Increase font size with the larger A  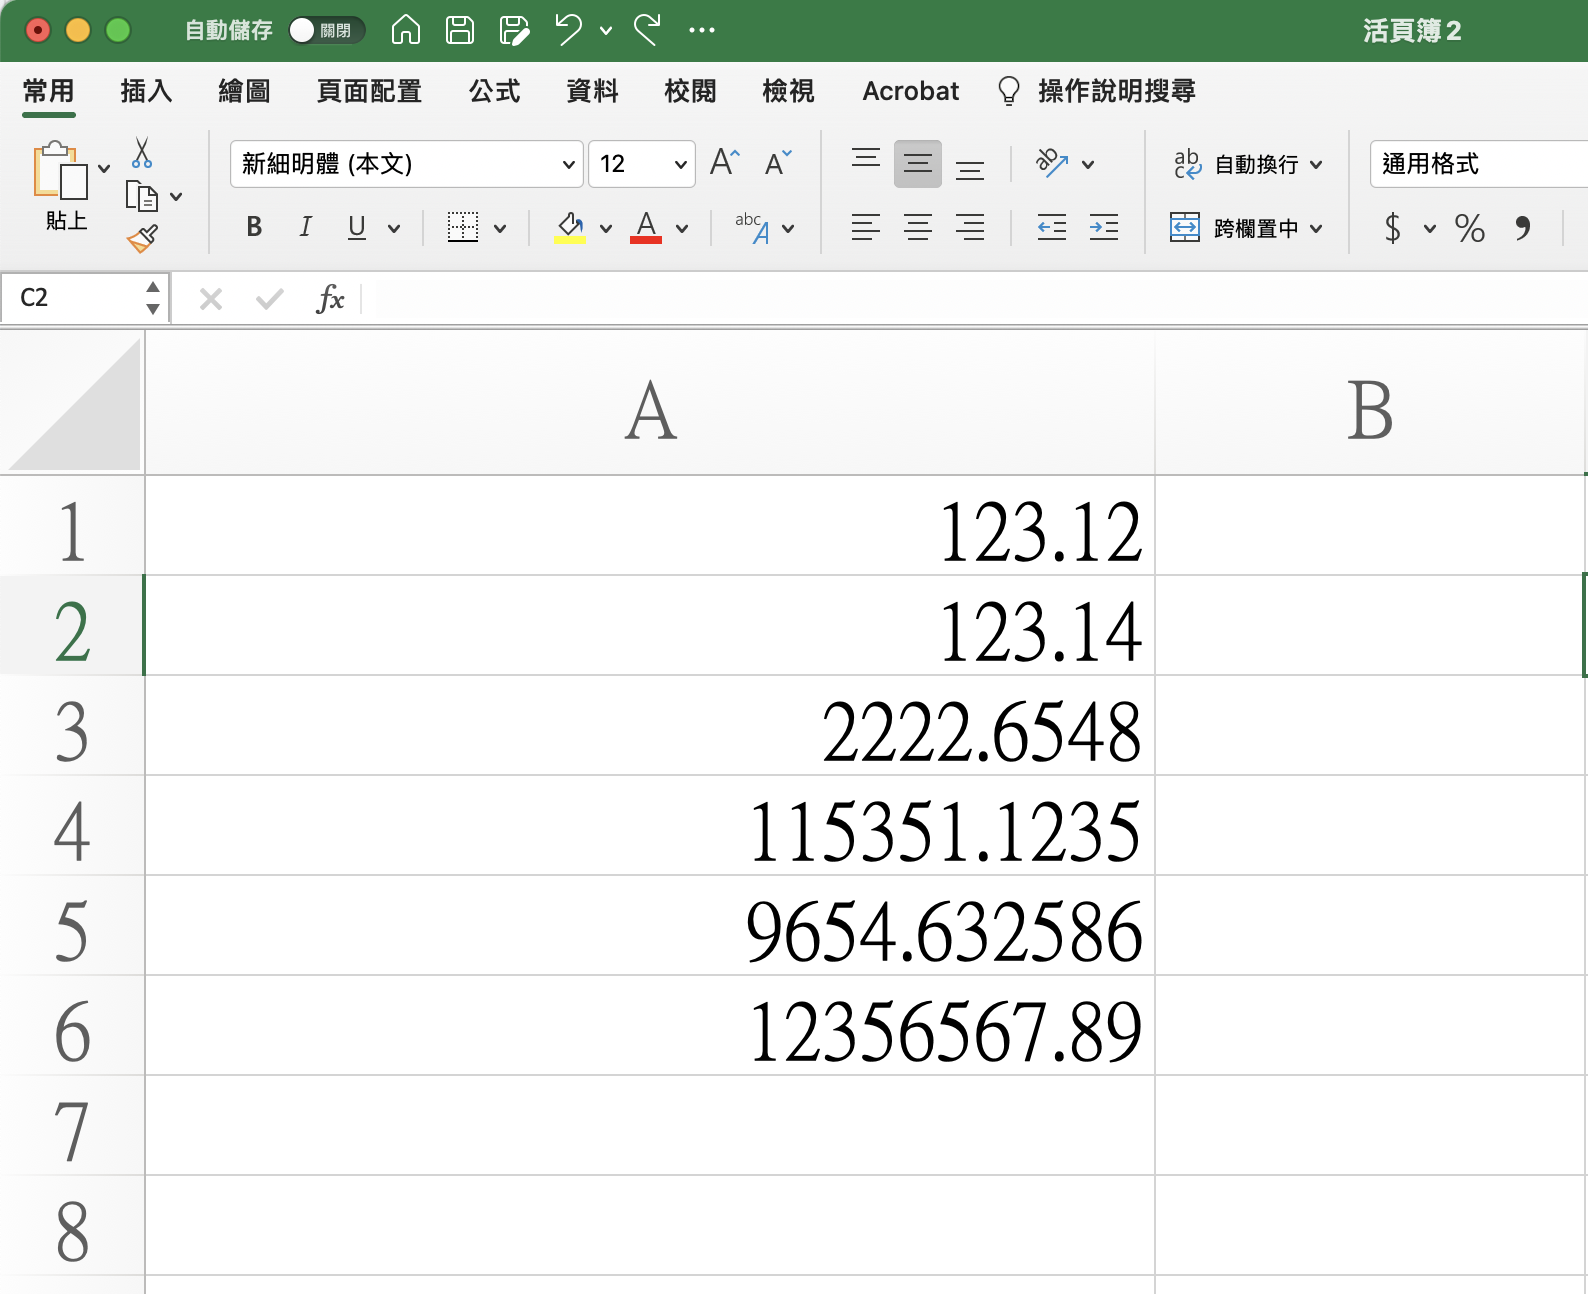(725, 162)
